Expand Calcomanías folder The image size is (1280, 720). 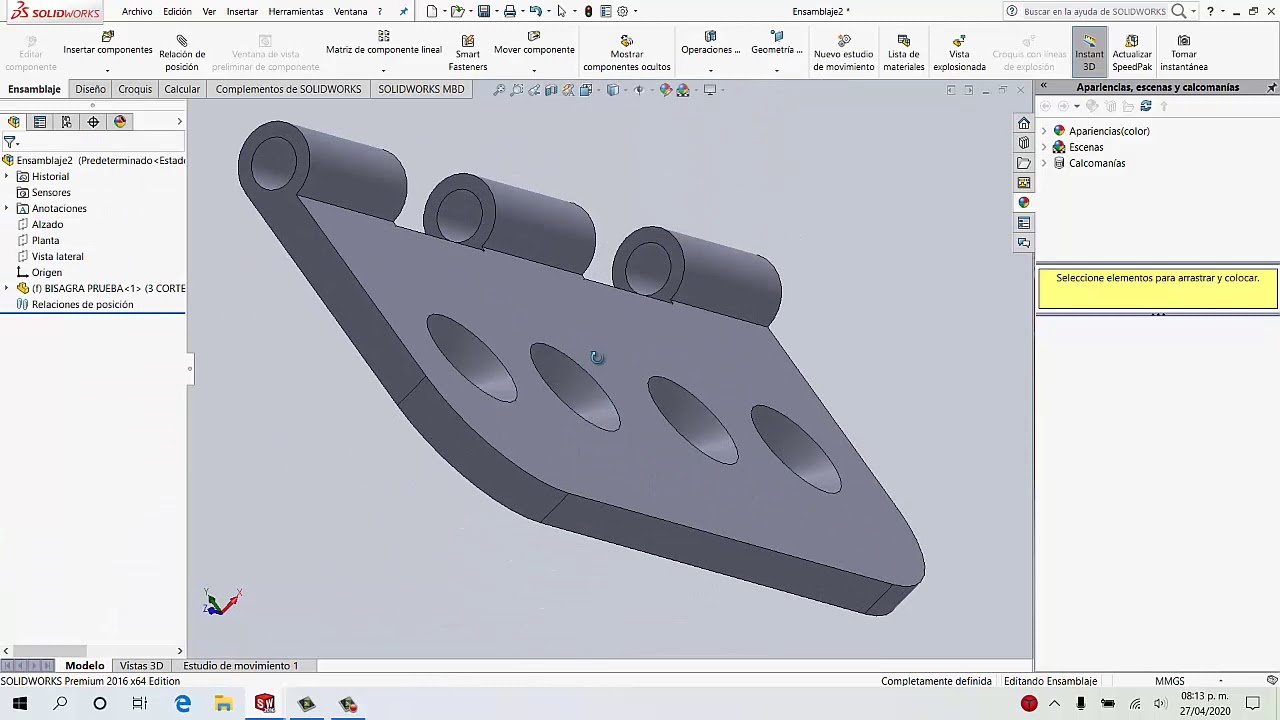[1044, 163]
